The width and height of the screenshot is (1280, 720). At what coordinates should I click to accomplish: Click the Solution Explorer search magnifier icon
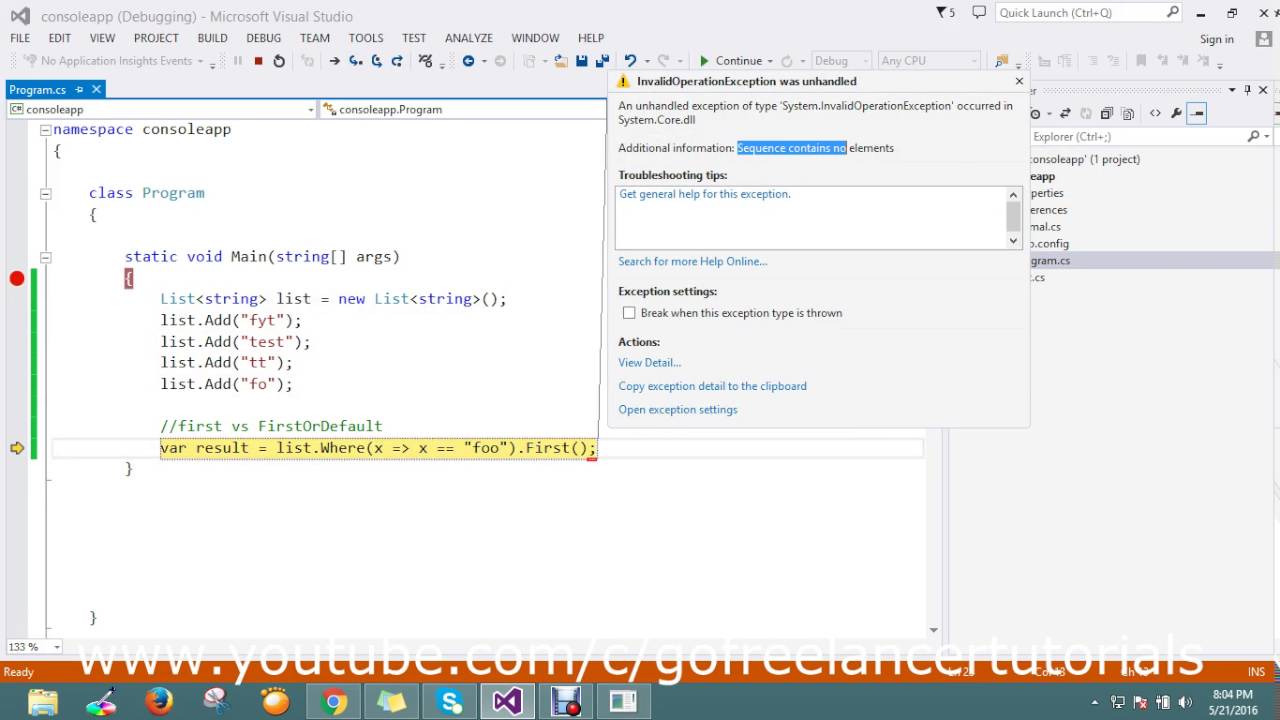coord(1253,137)
